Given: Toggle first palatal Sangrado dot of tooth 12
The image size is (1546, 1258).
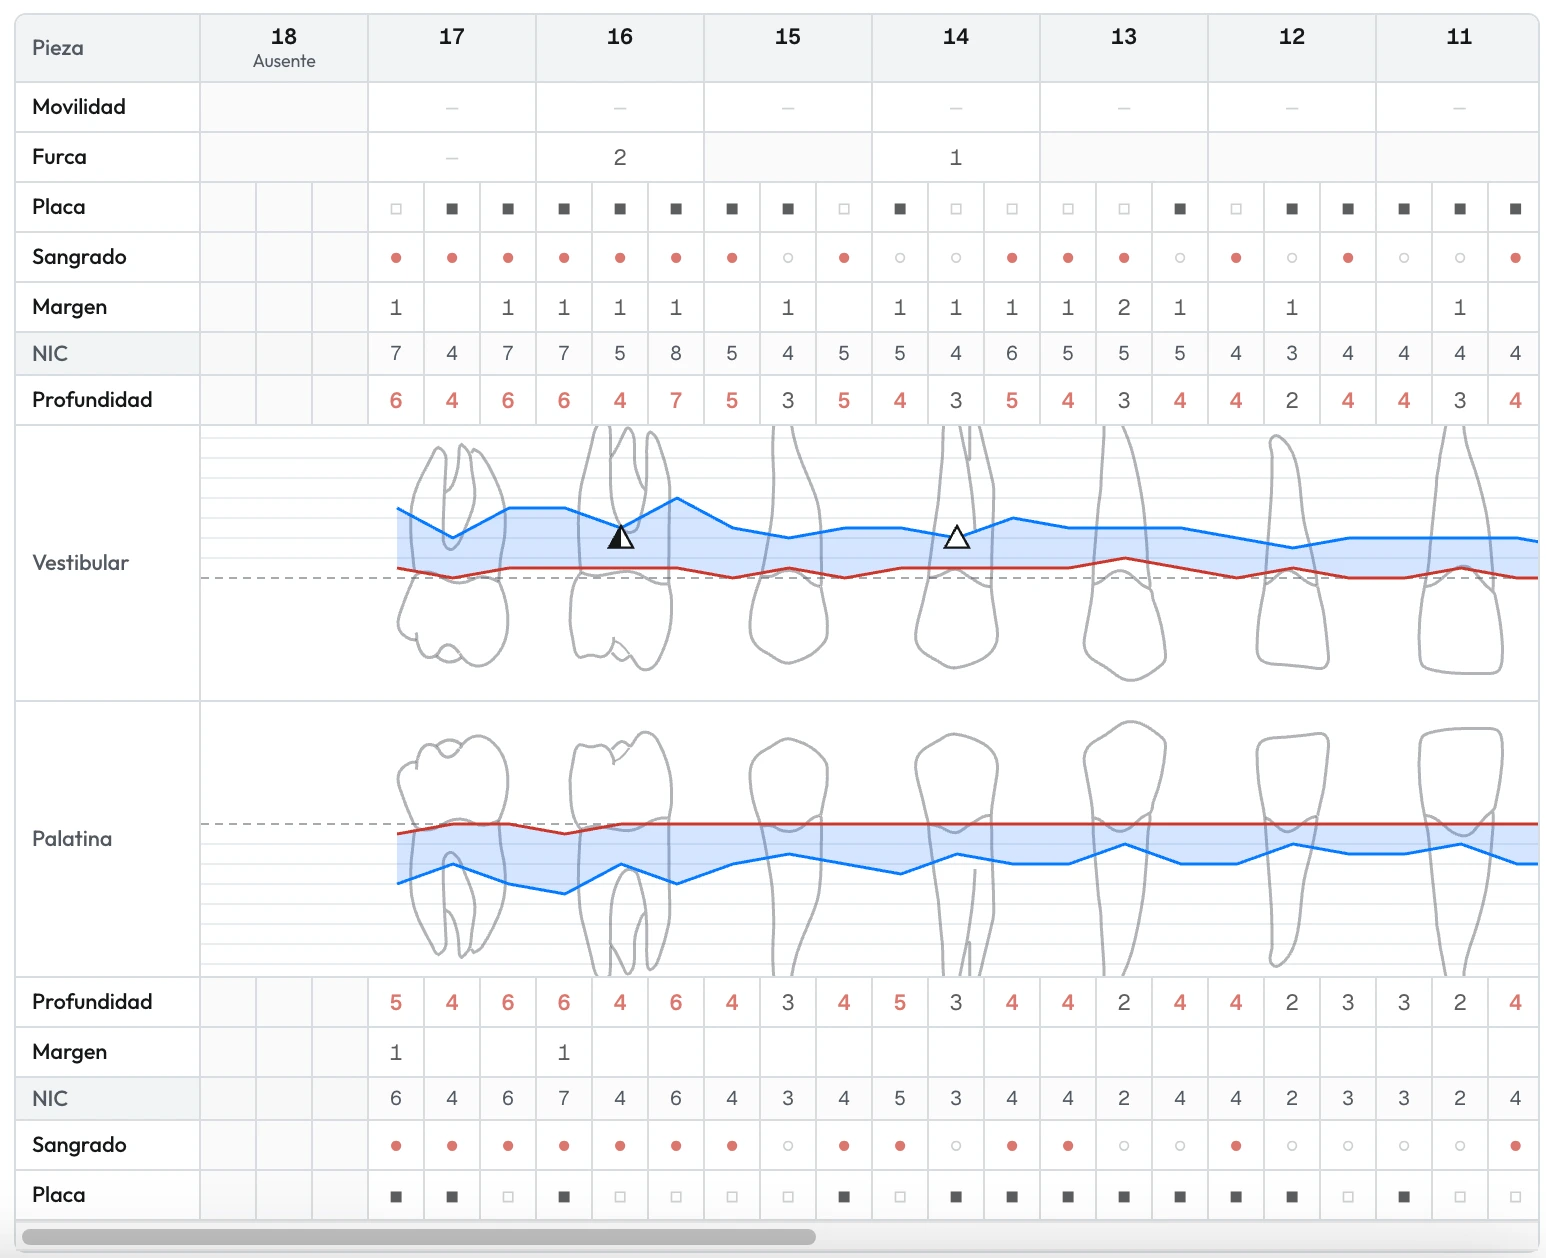Looking at the screenshot, I should [x=1236, y=1146].
